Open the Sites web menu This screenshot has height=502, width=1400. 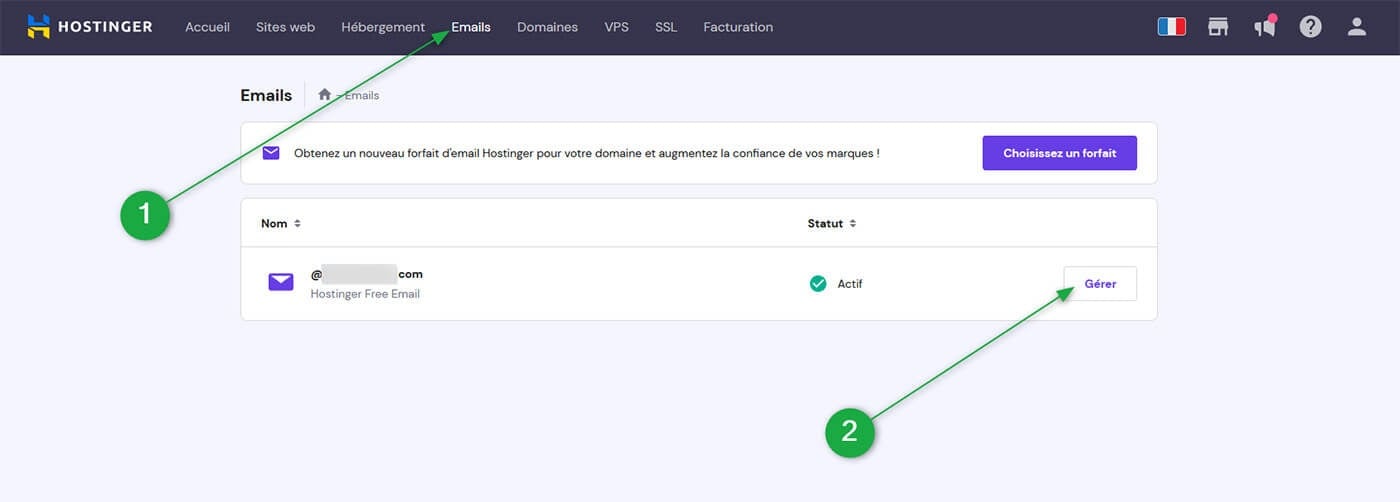[x=285, y=27]
